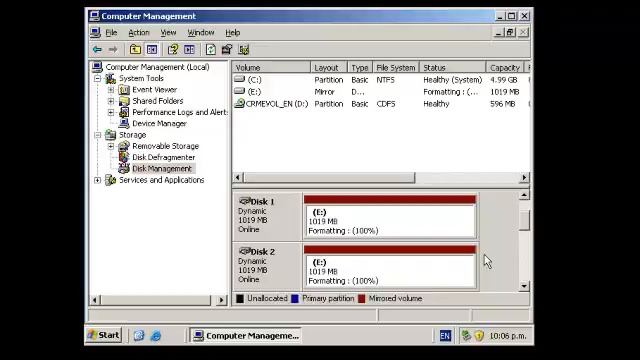Click the Help question-mark toolbar icon
The image size is (640, 360).
(173, 50)
